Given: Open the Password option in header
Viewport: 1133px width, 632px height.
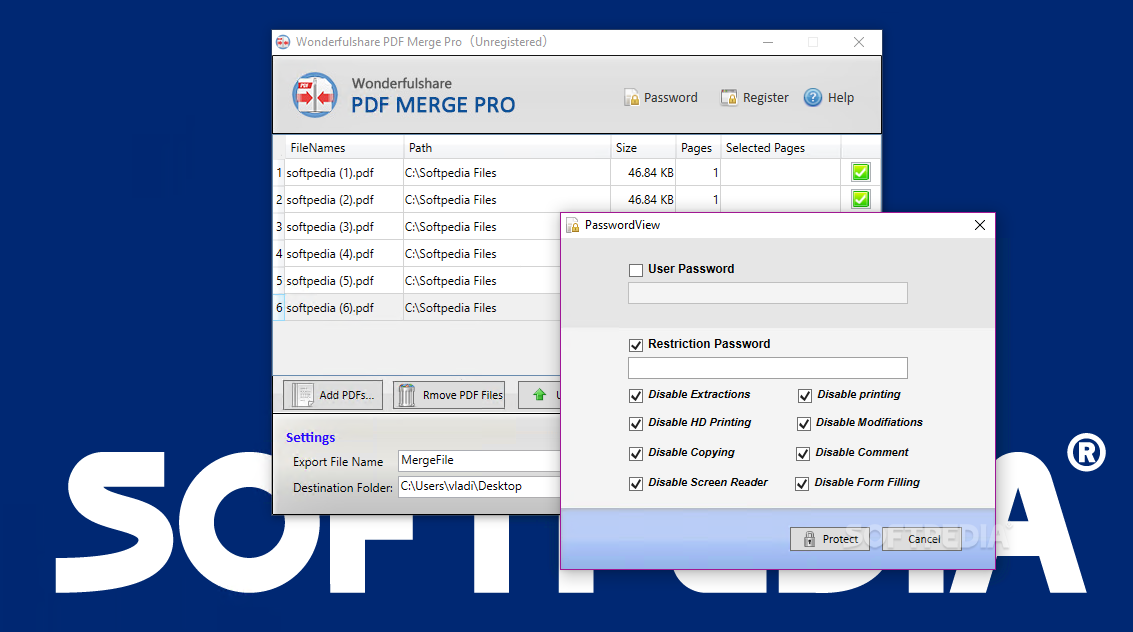Looking at the screenshot, I should click(660, 98).
